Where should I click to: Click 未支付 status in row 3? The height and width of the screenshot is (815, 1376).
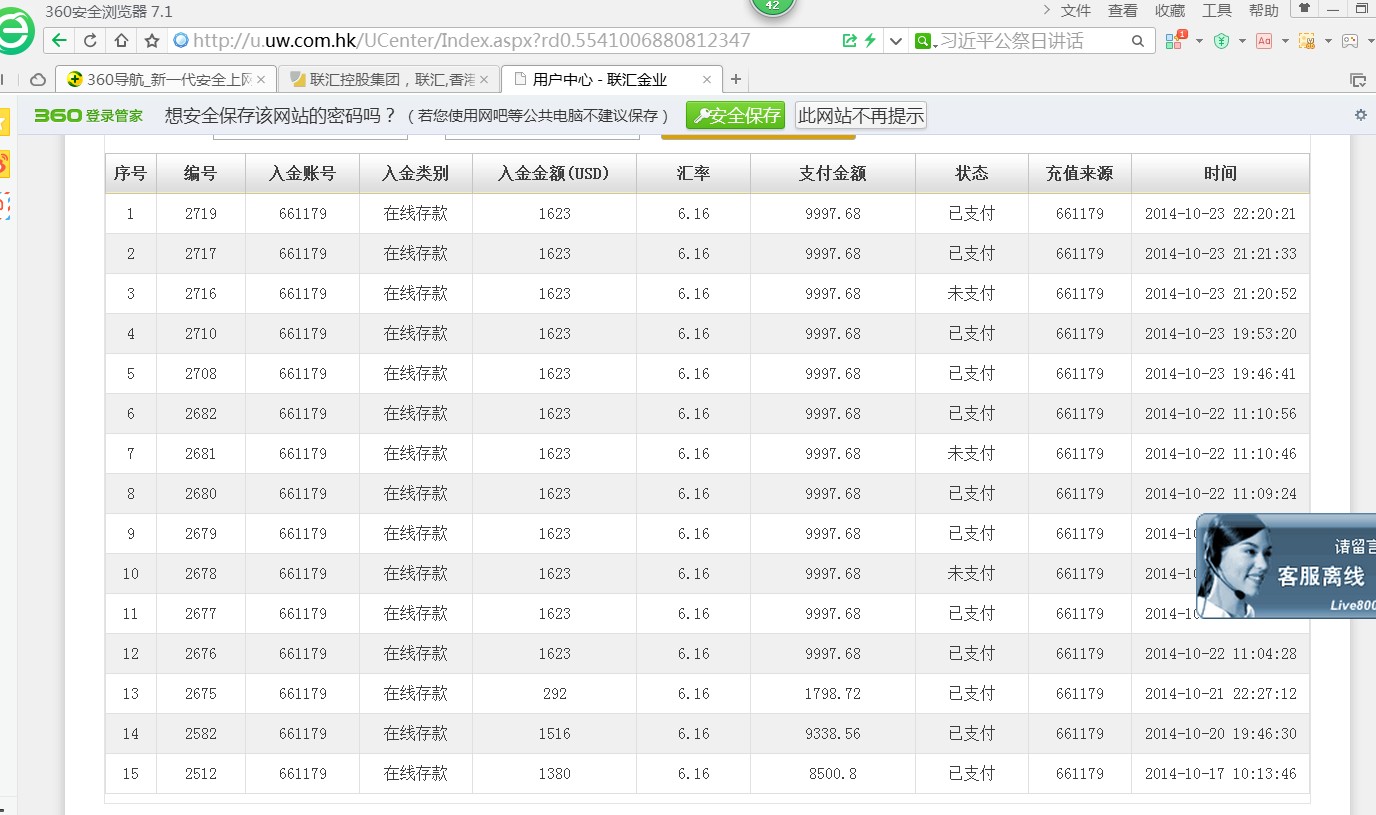point(972,293)
